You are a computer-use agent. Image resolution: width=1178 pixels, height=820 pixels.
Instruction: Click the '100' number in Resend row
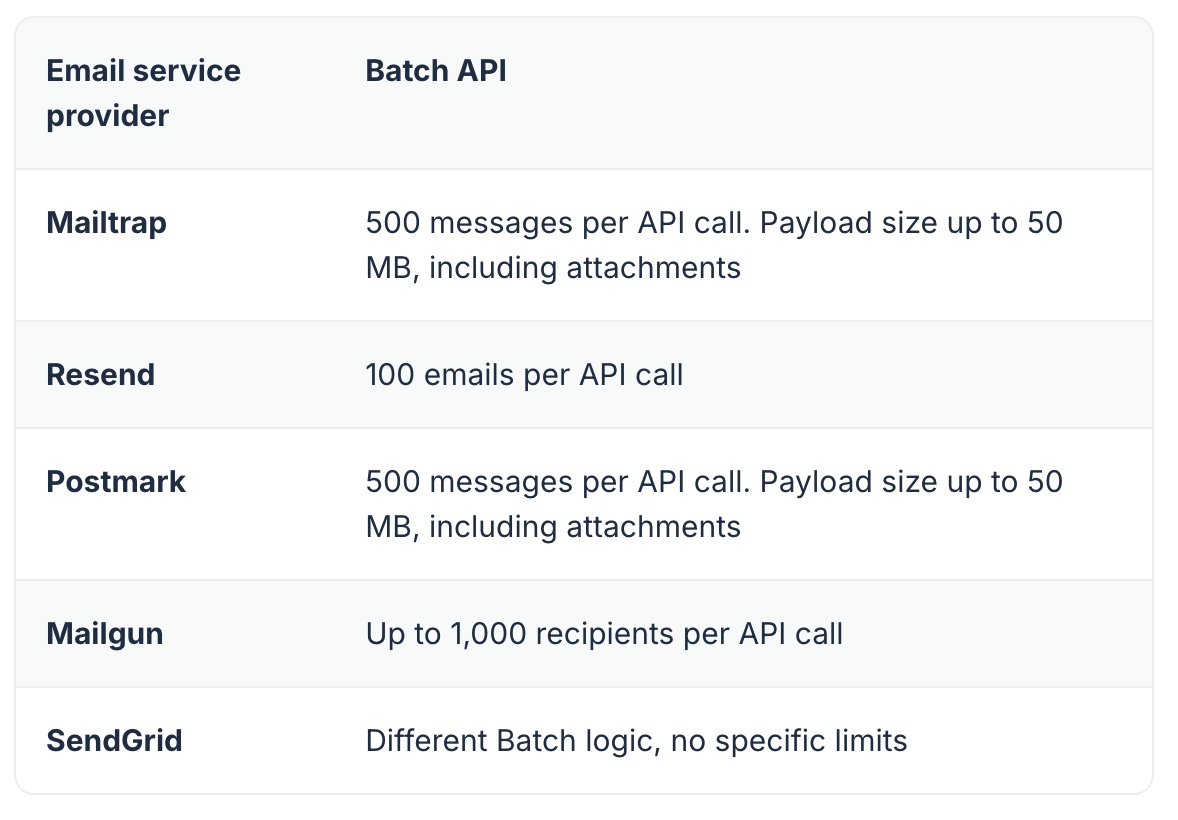[390, 375]
